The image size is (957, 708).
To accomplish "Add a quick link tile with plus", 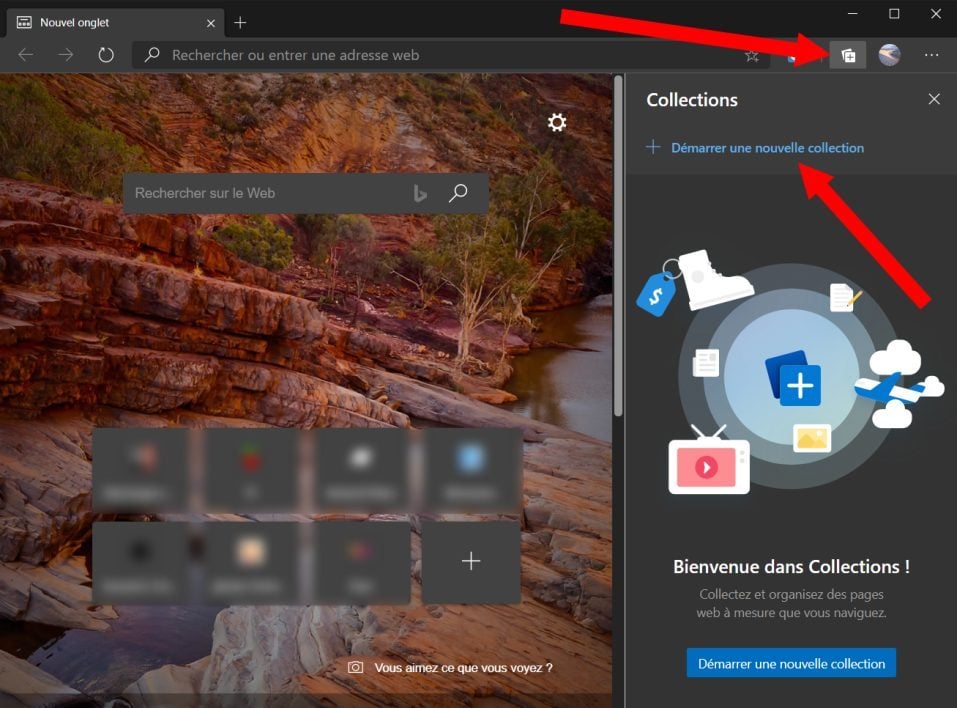I will tap(471, 561).
